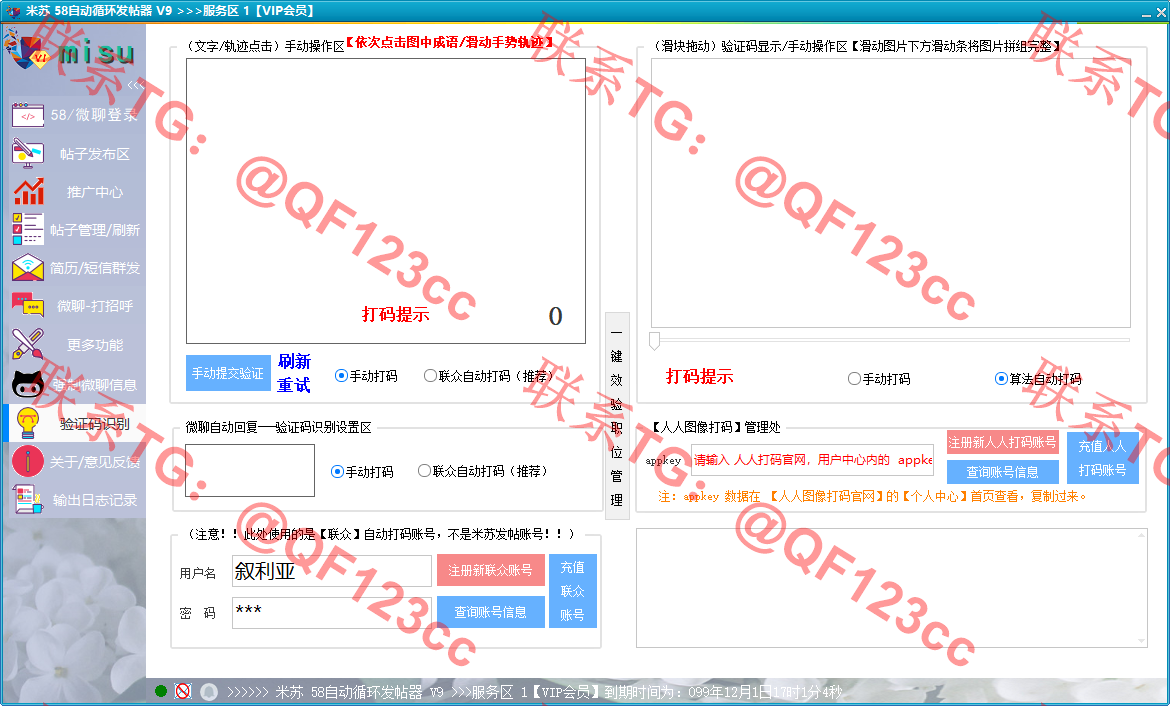Select the 帖子管理/刷新 checklist icon

coord(28,229)
